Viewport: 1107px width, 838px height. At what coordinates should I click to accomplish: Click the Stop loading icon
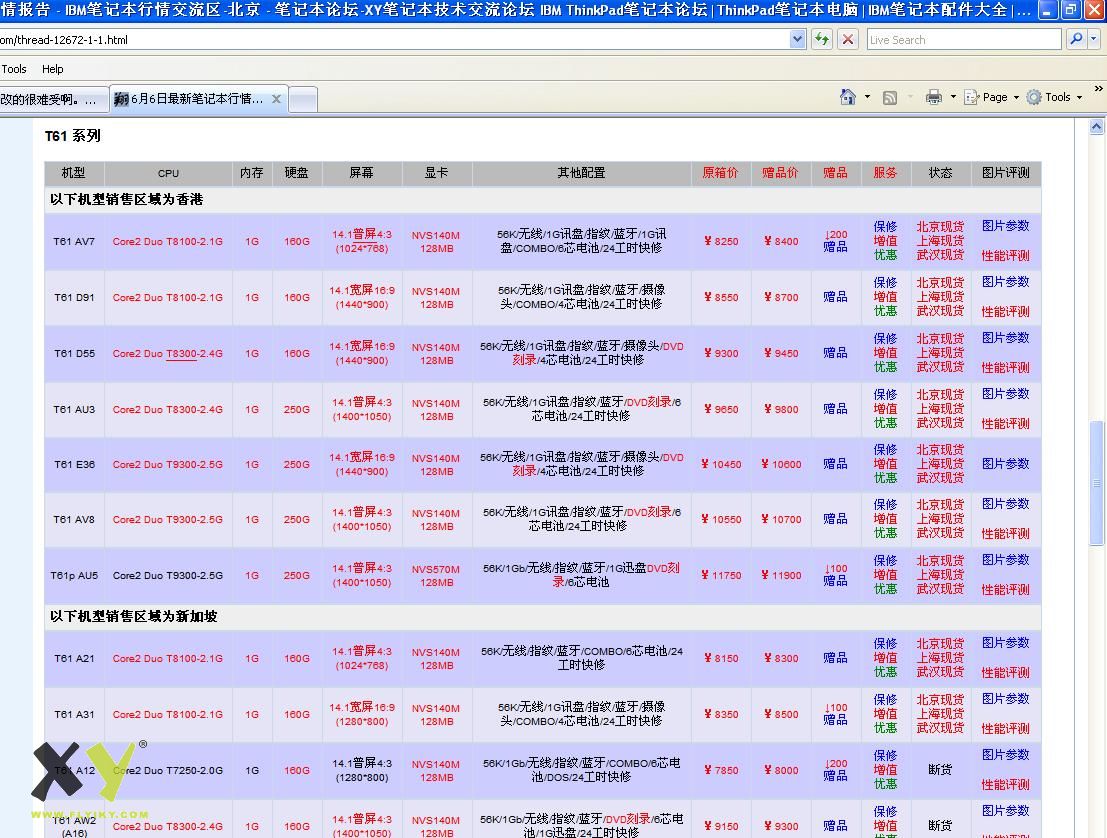pyautogui.click(x=848, y=40)
